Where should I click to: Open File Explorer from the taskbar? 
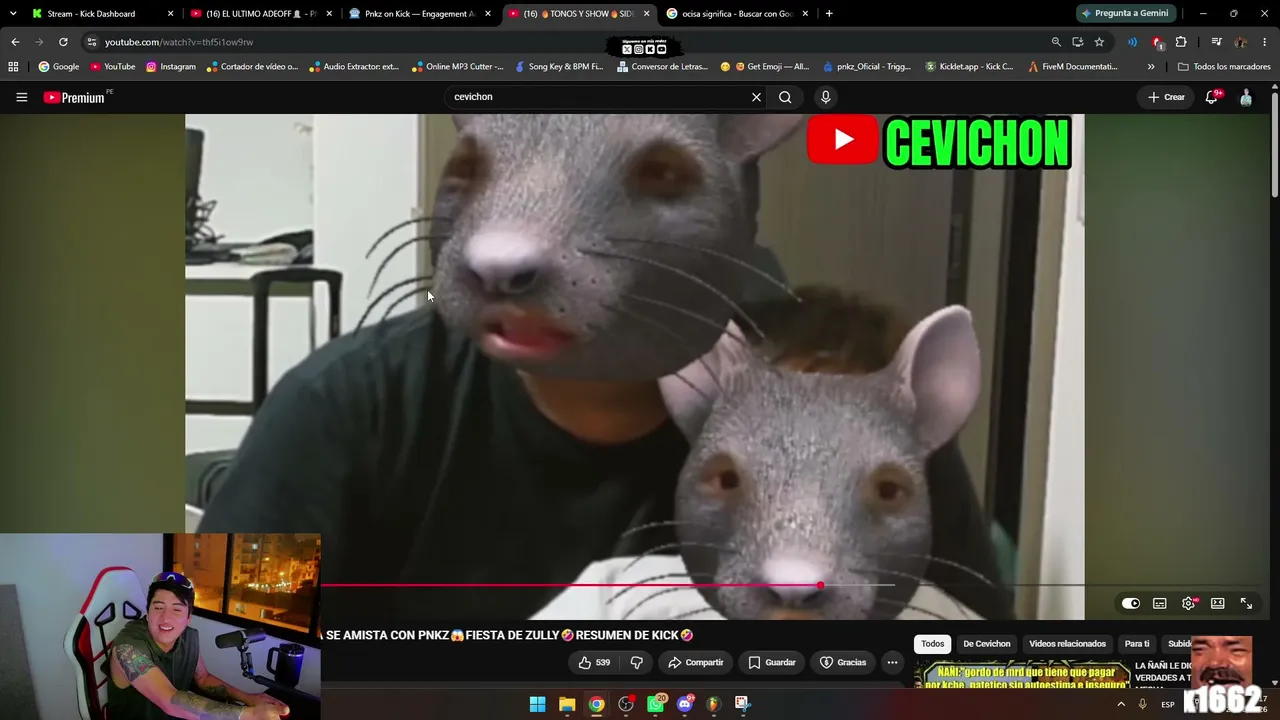coord(567,704)
